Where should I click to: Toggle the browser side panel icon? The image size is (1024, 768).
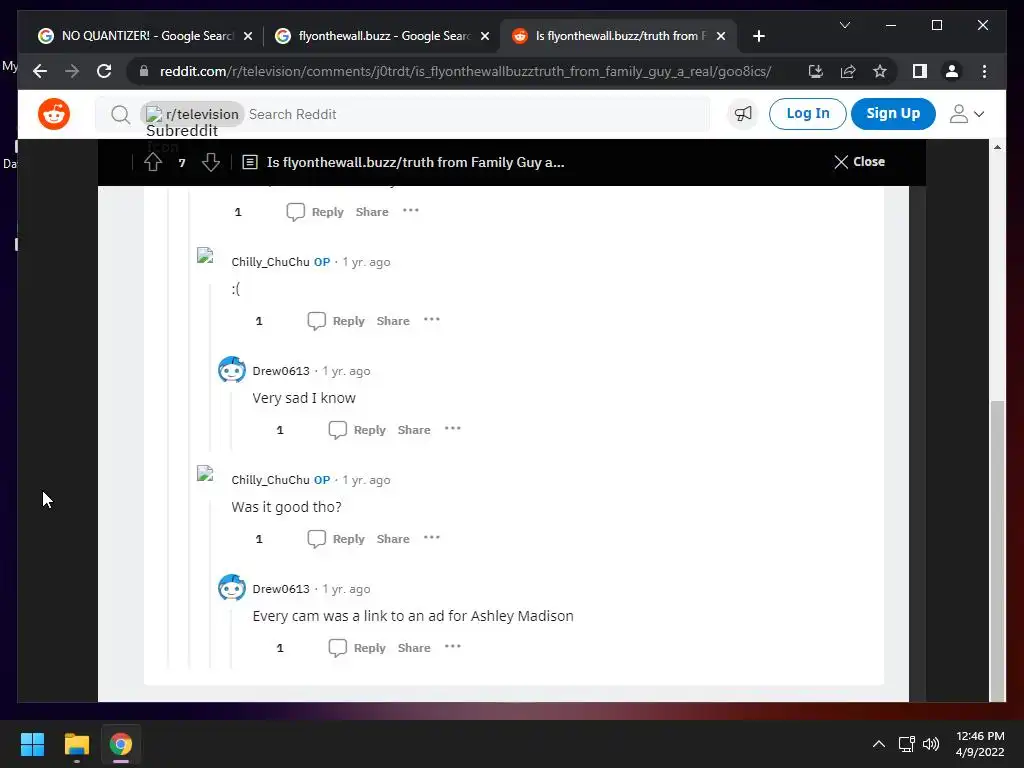920,71
